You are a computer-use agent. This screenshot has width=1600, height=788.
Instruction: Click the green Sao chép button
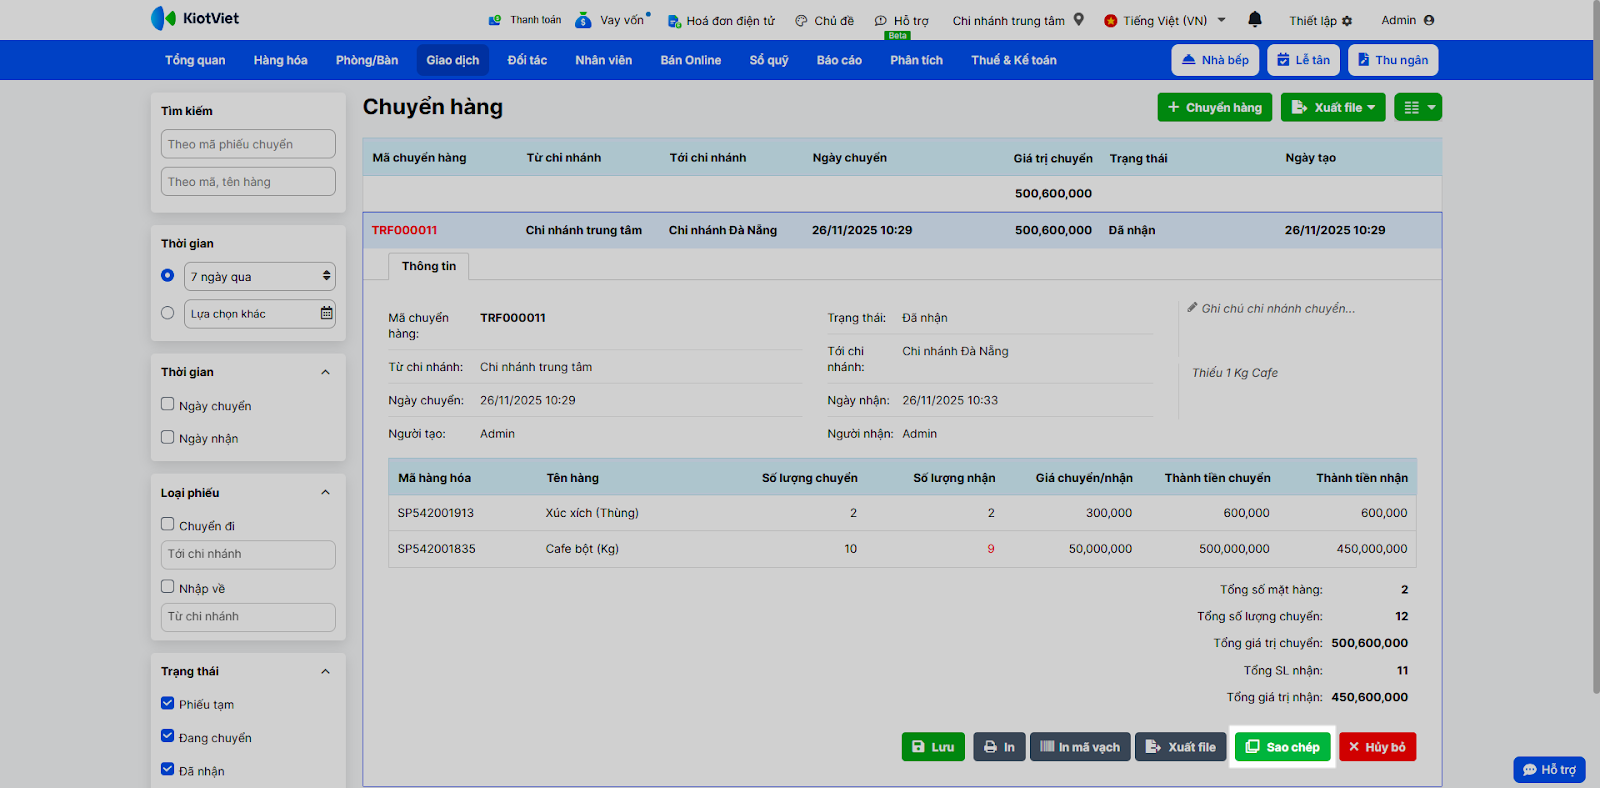coord(1283,747)
